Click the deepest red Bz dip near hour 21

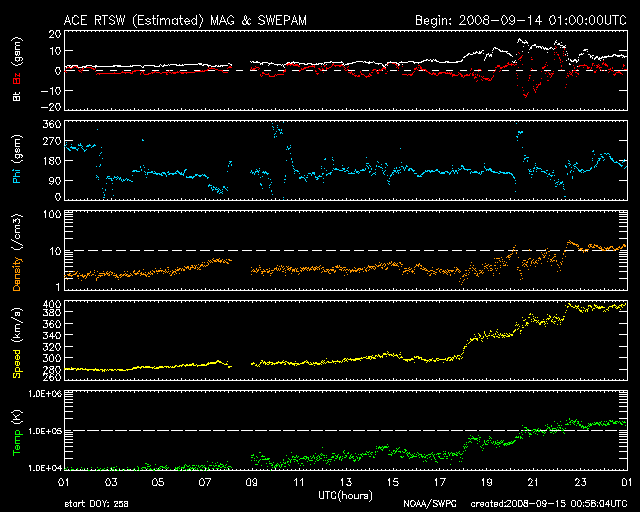[x=526, y=96]
